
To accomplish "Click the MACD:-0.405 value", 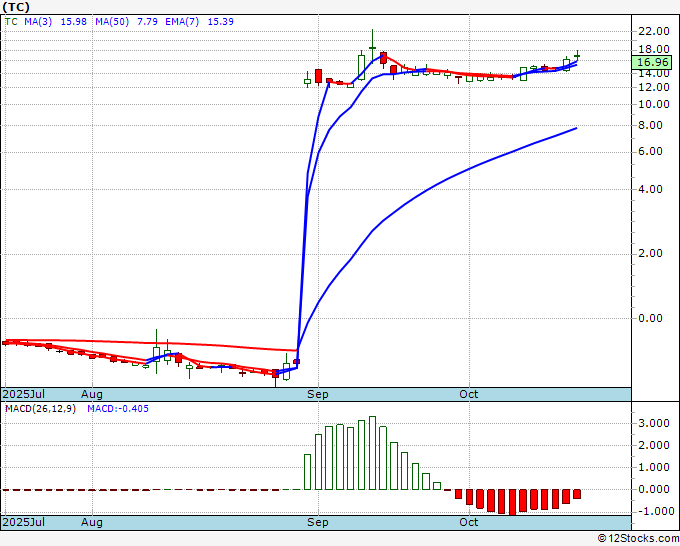I will pyautogui.click(x=118, y=409).
